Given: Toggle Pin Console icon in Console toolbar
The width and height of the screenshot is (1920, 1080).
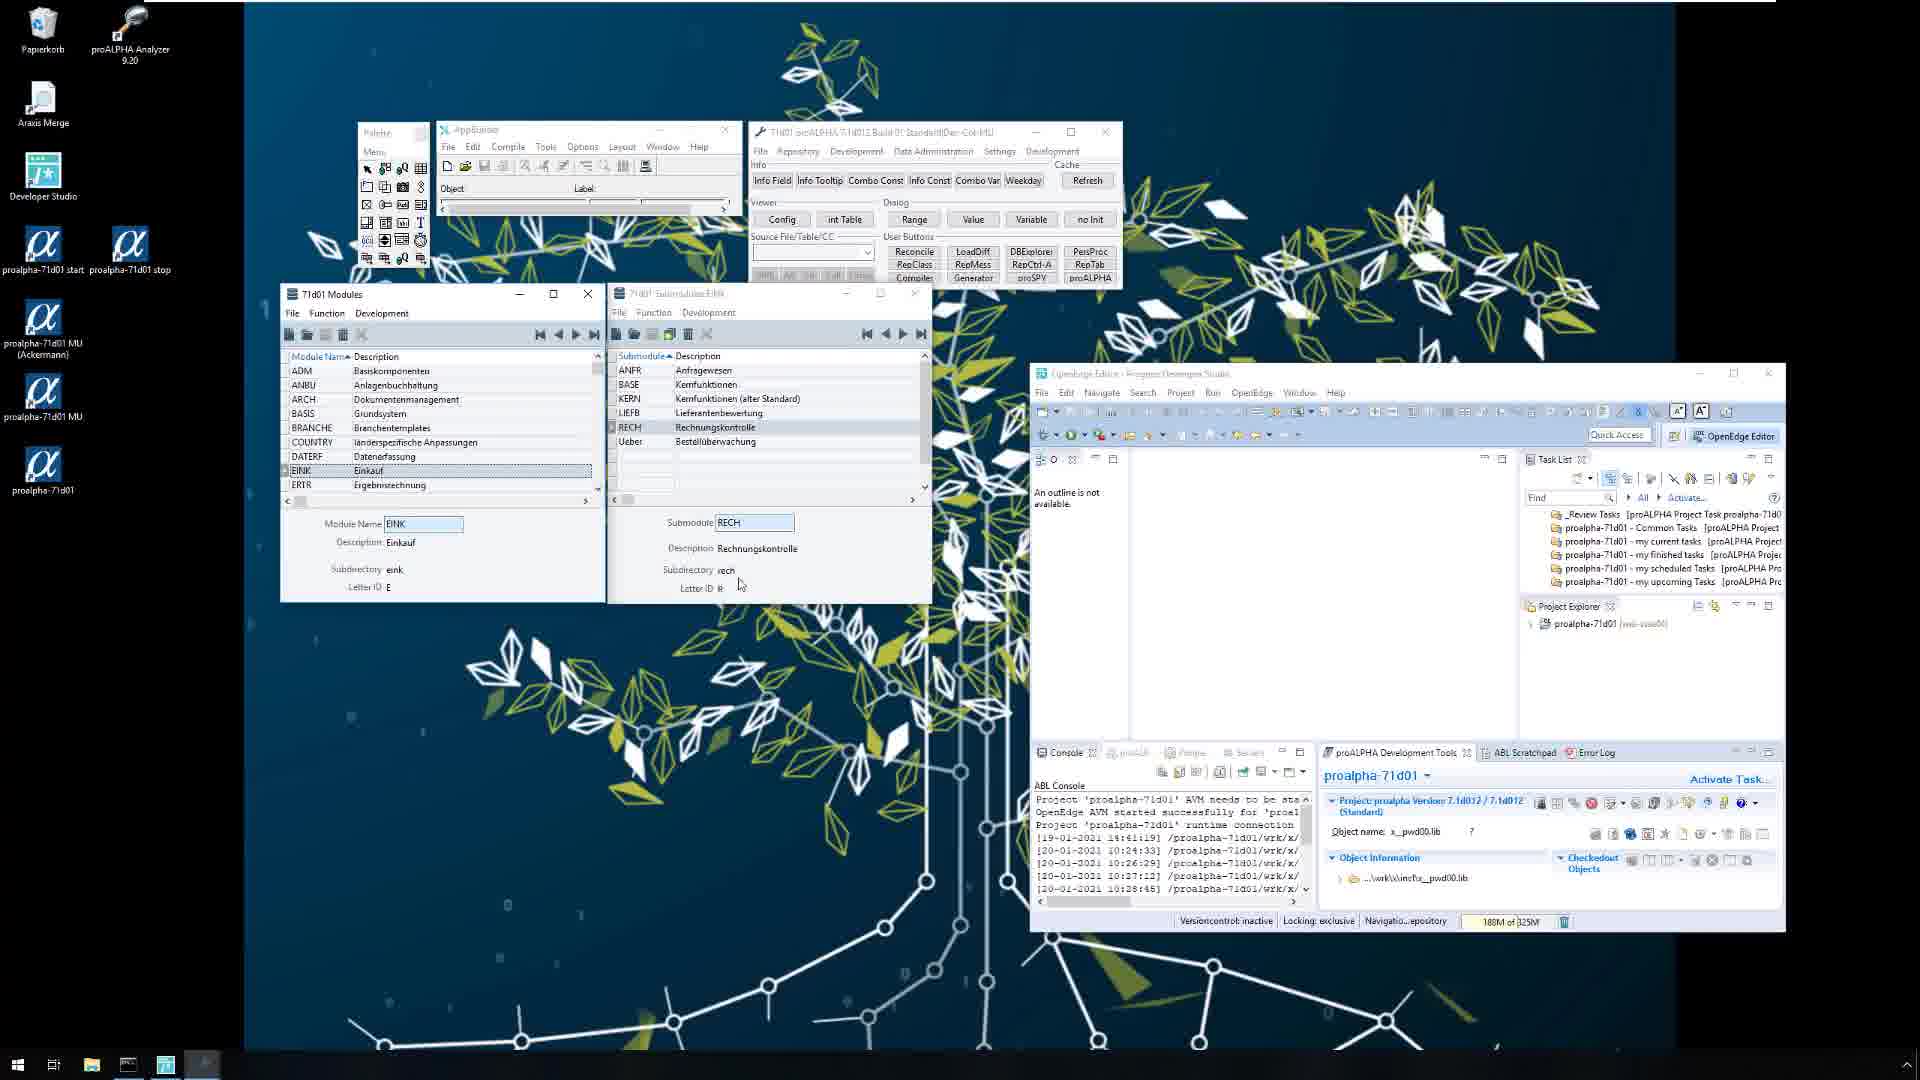Looking at the screenshot, I should (x=1243, y=772).
